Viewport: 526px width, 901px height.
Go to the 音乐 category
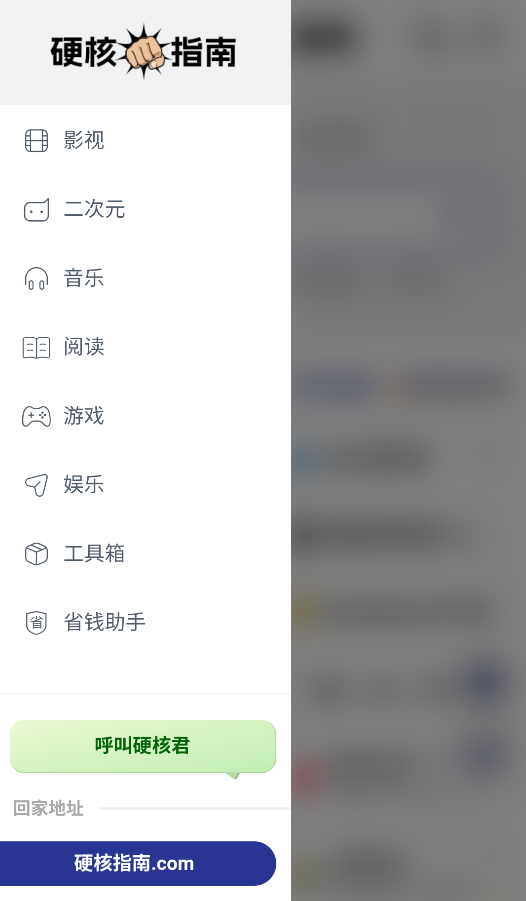click(x=84, y=278)
